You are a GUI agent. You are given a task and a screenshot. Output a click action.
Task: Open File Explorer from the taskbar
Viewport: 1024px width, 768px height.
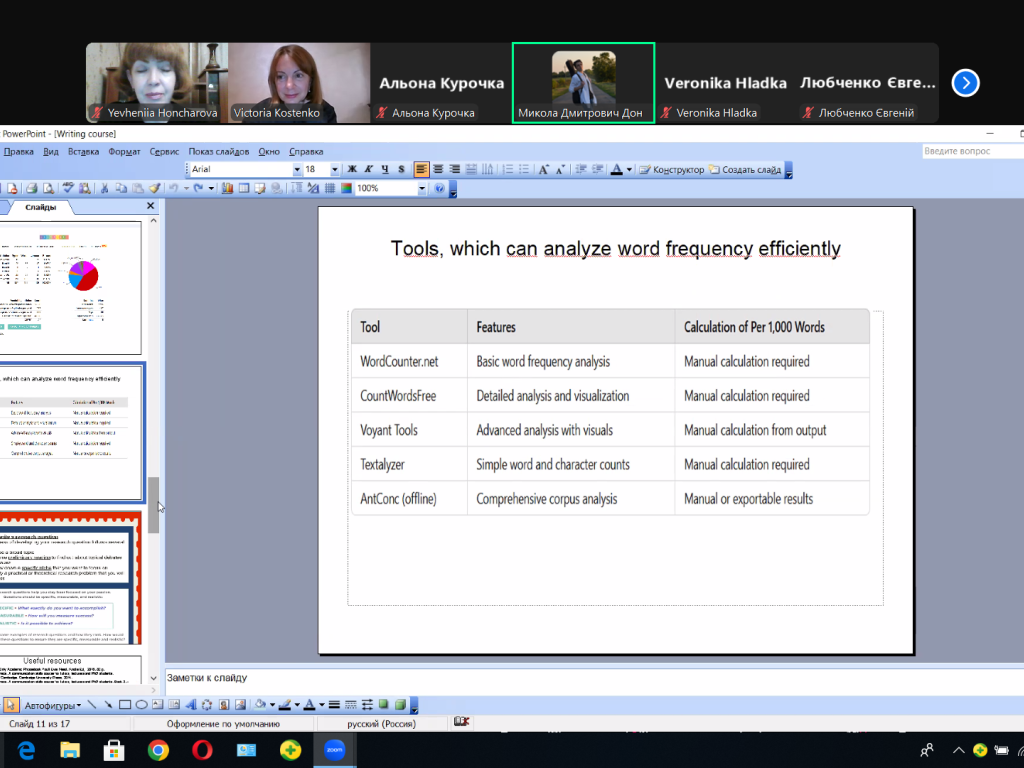pos(70,750)
